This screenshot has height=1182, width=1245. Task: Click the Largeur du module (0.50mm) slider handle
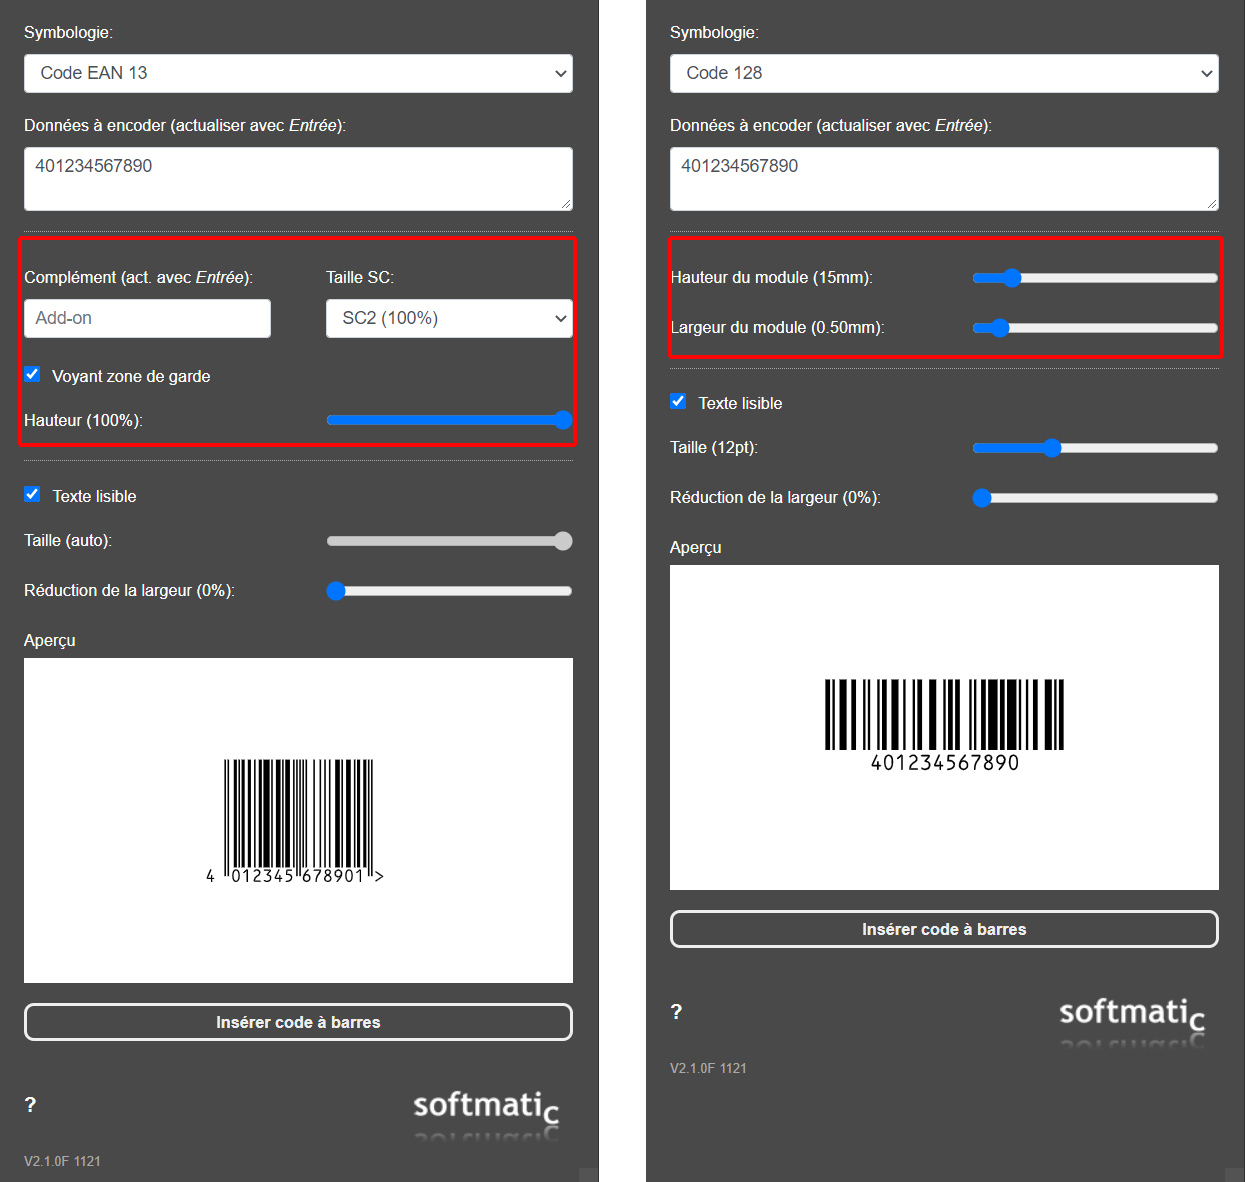tap(1000, 328)
